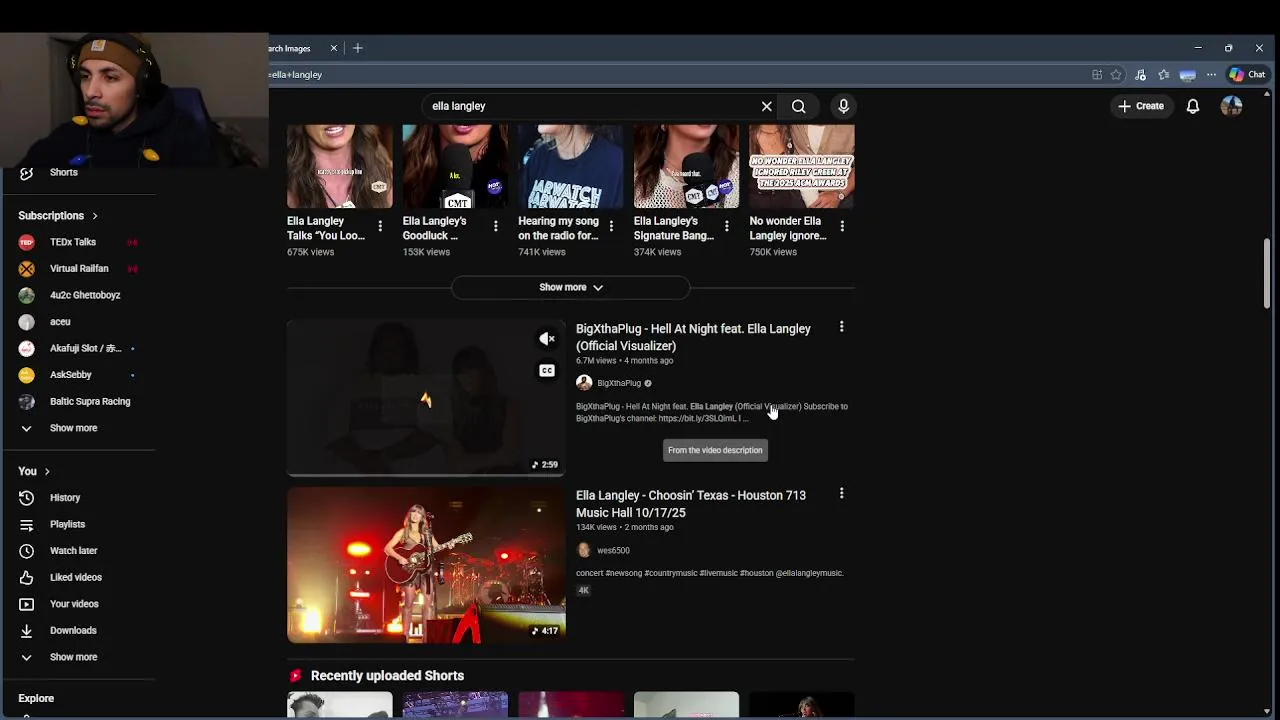Viewport: 1280px width, 720px height.
Task: Toggle captions on Hell At Night preview
Action: pos(547,371)
